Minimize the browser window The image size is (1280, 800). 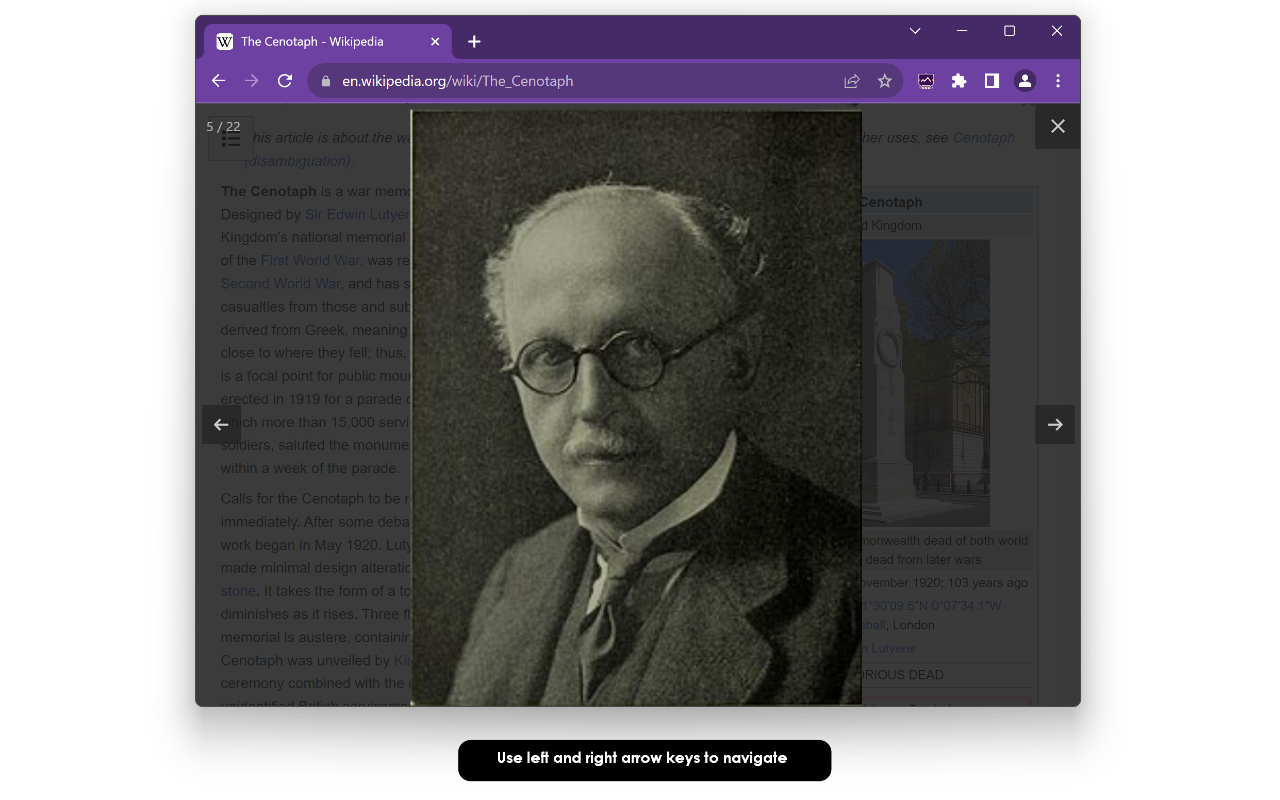coord(962,31)
